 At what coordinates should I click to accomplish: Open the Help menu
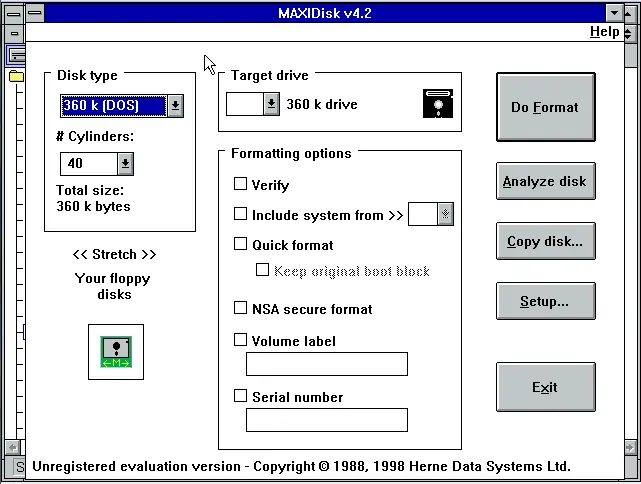tap(605, 31)
